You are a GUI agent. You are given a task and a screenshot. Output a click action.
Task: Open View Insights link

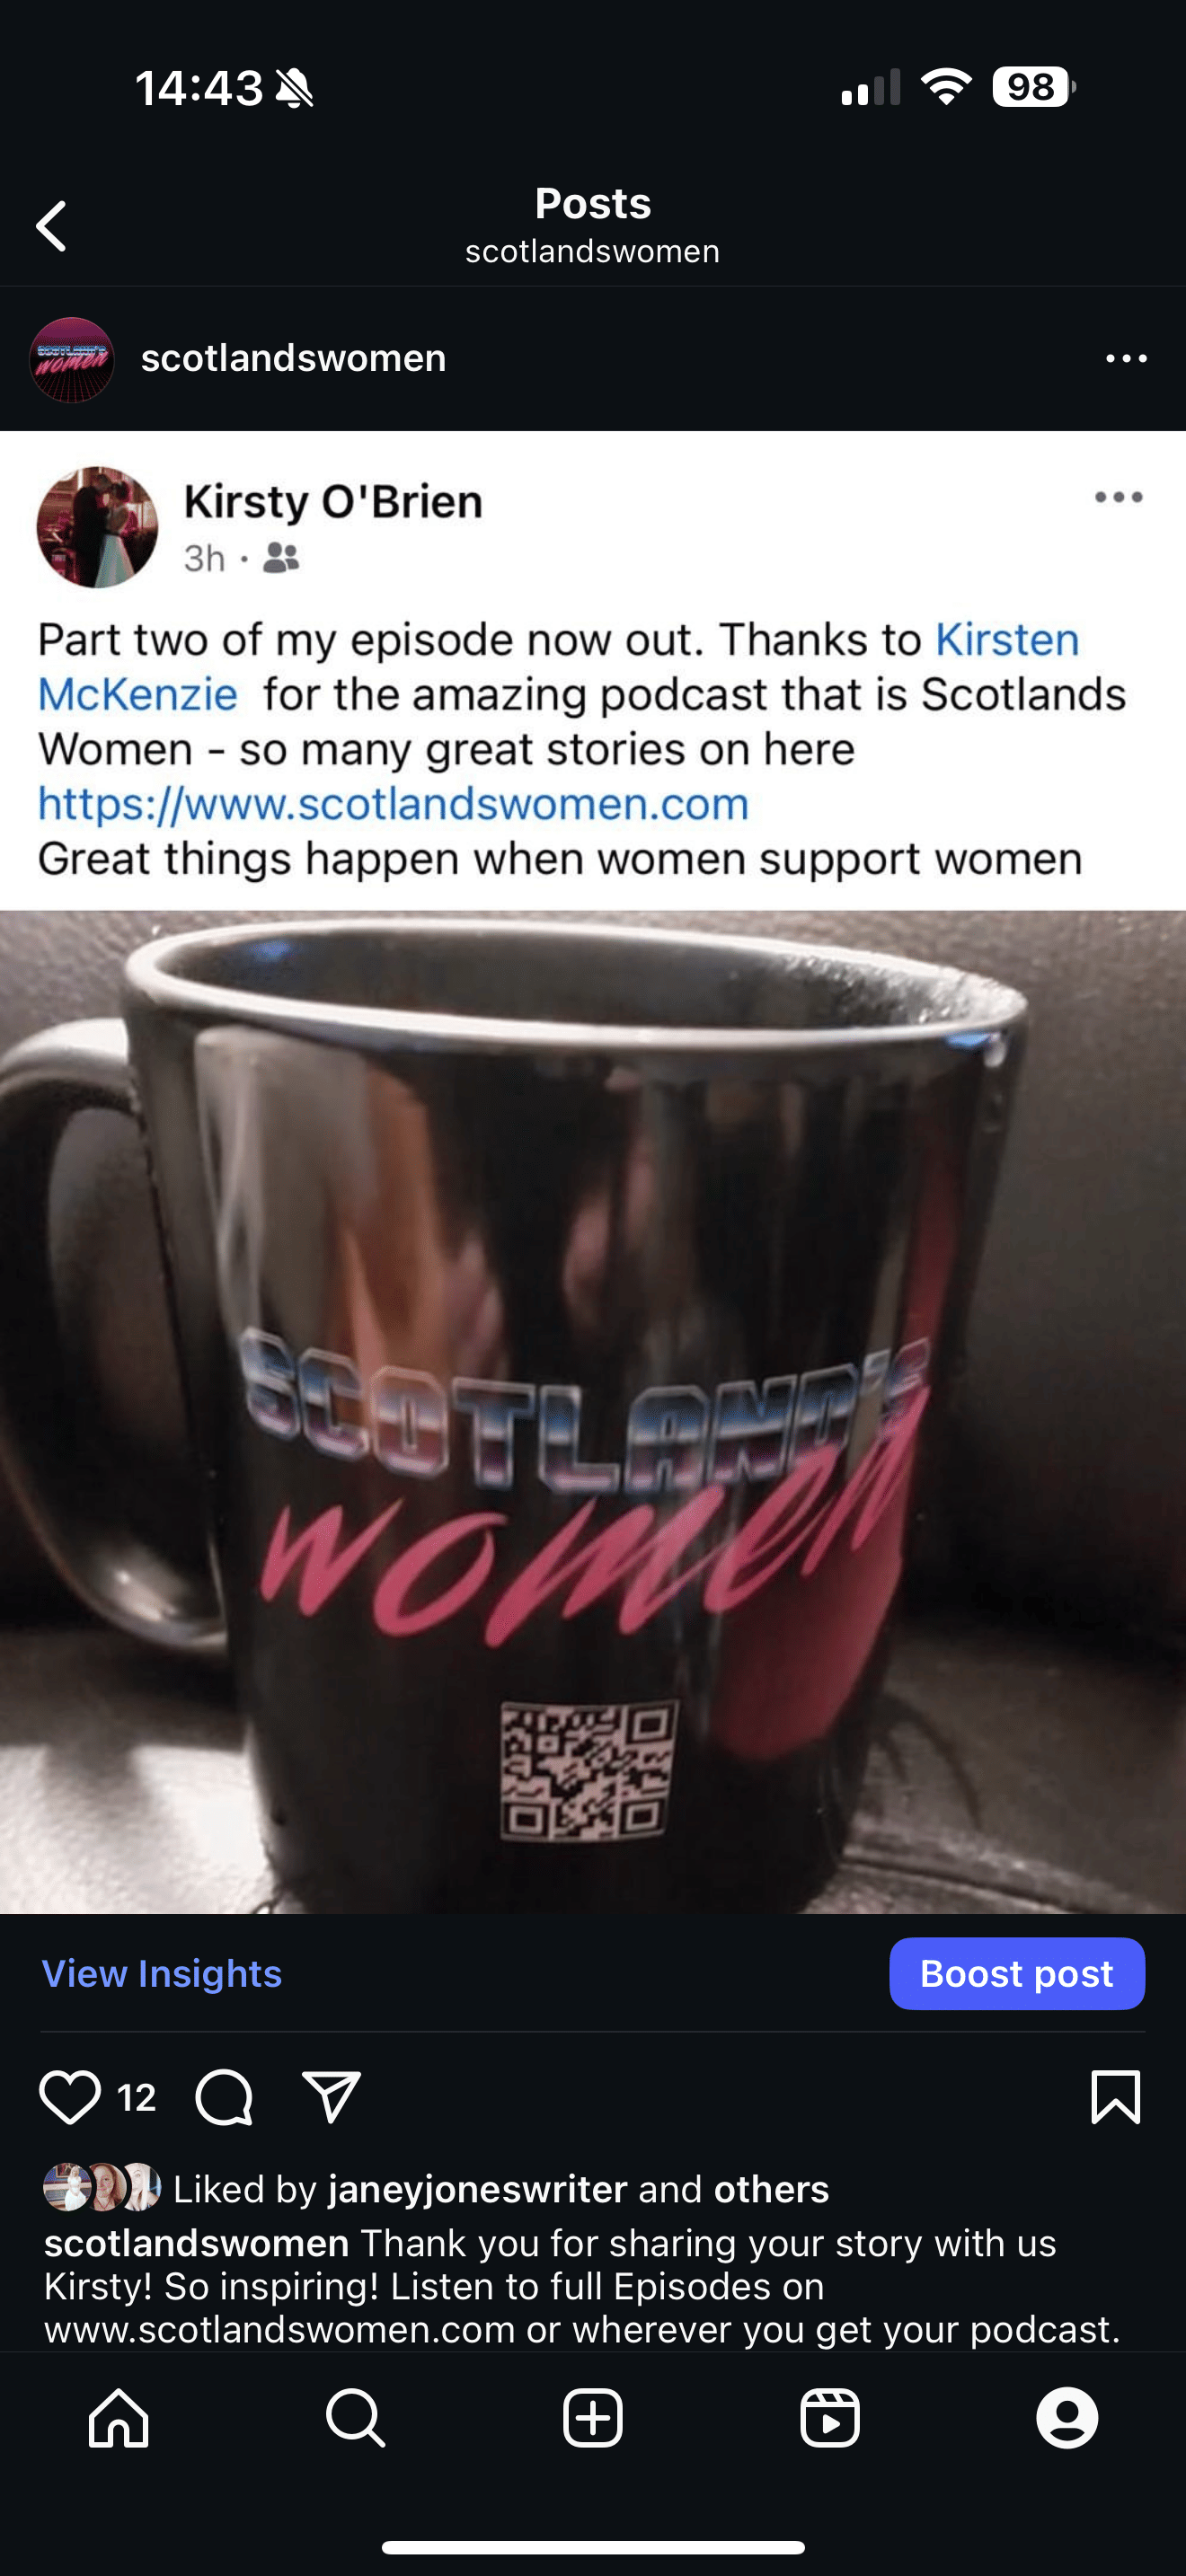tap(162, 1973)
